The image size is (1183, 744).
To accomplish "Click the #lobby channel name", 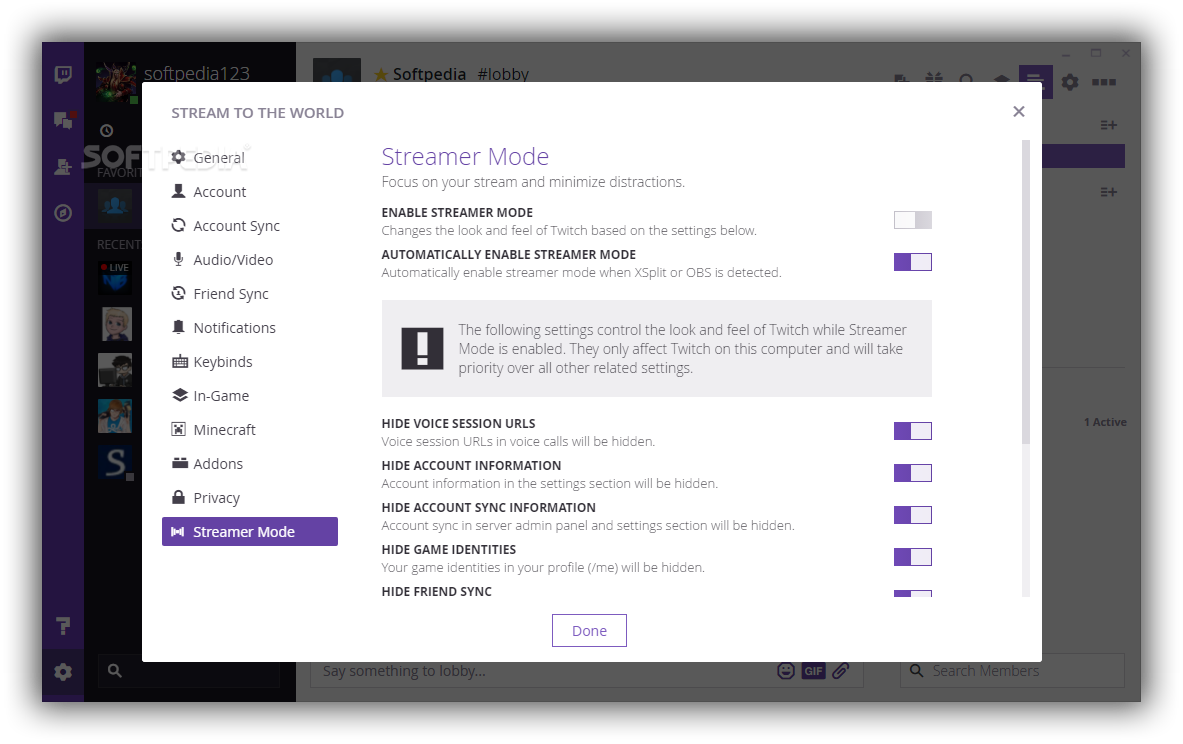I will (502, 74).
